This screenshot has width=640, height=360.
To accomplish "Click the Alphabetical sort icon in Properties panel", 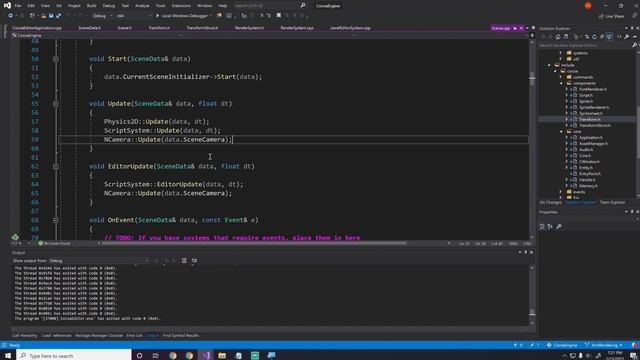I will point(550,227).
